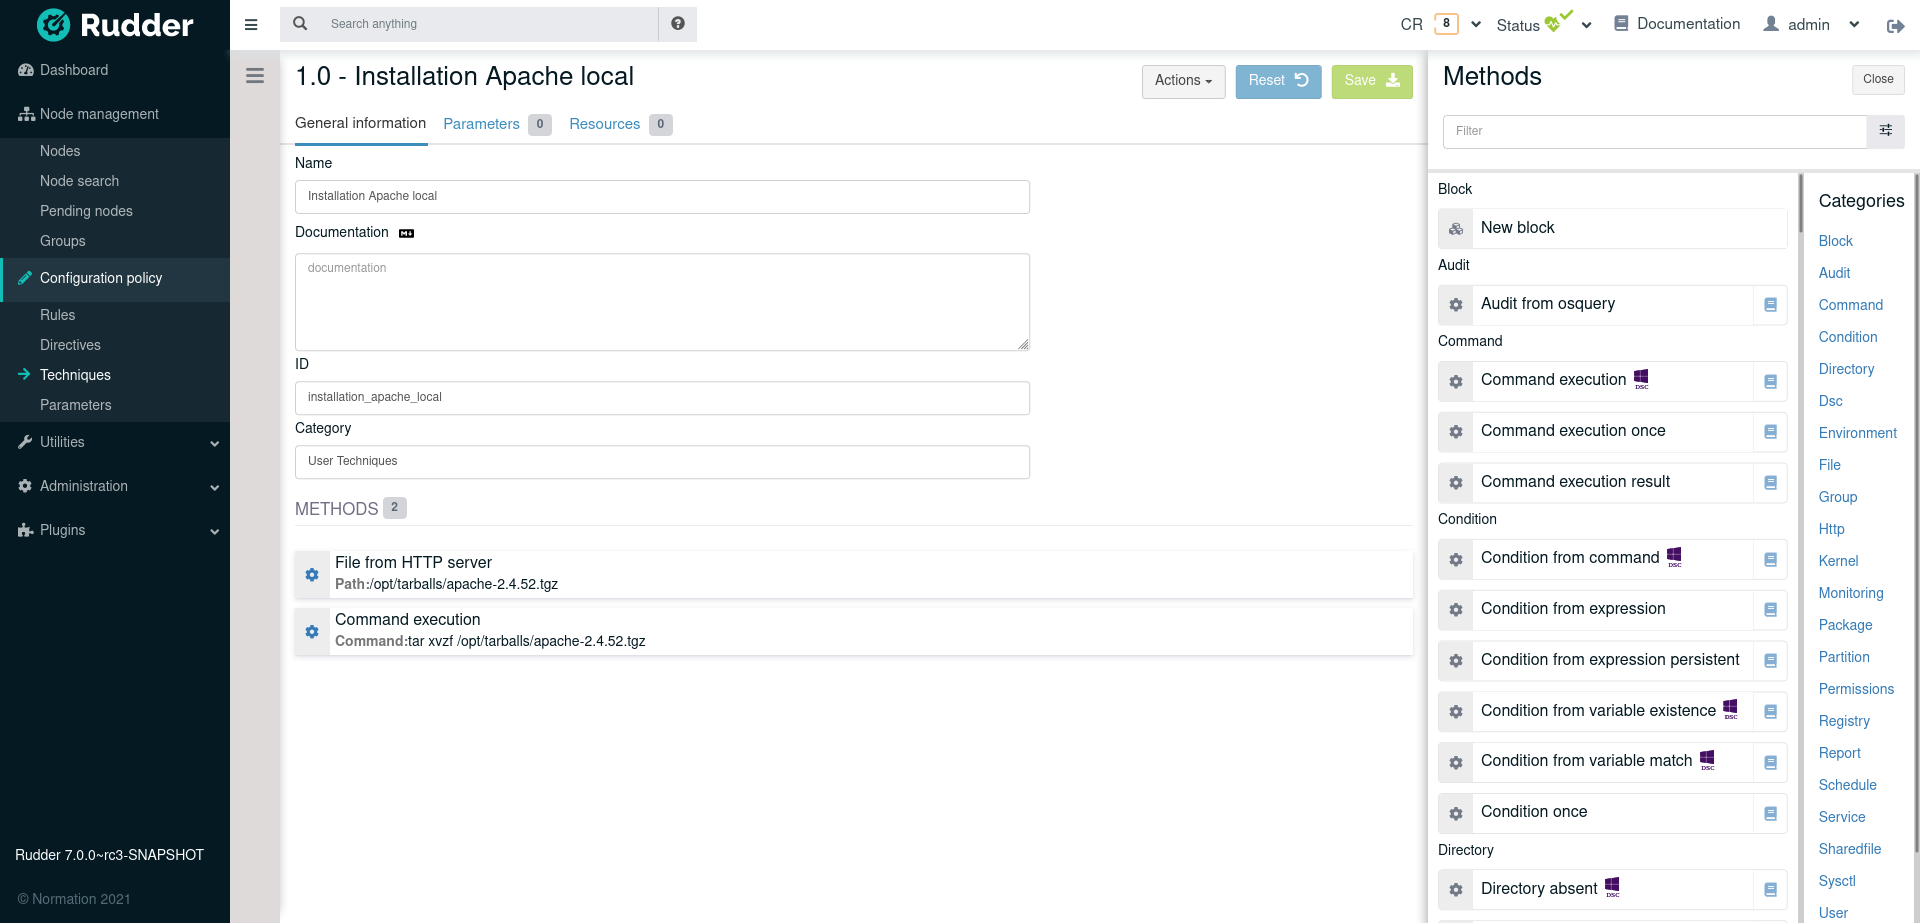Open the CR dropdown arrow
Screen dimensions: 1920x923
tap(1475, 23)
